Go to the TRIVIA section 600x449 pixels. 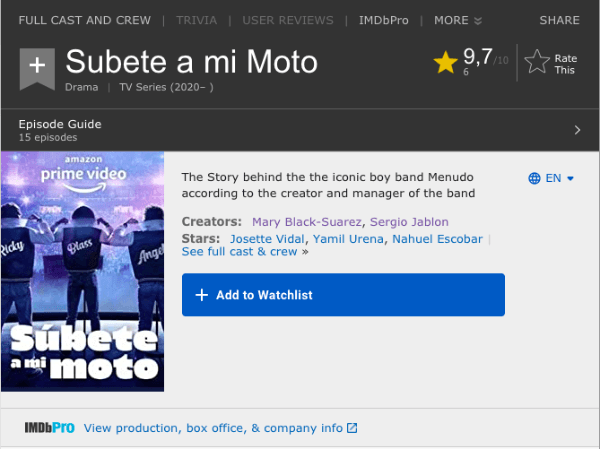click(196, 20)
